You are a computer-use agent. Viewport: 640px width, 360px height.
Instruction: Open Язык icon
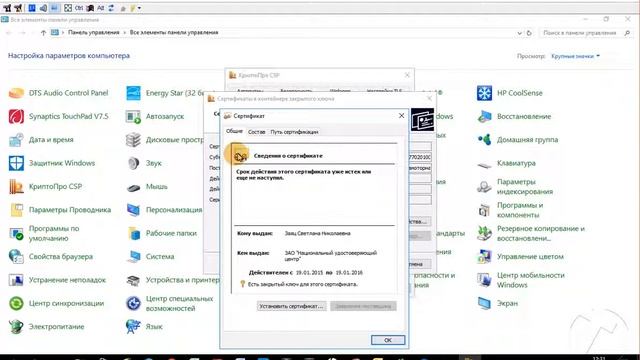pyautogui.click(x=133, y=327)
